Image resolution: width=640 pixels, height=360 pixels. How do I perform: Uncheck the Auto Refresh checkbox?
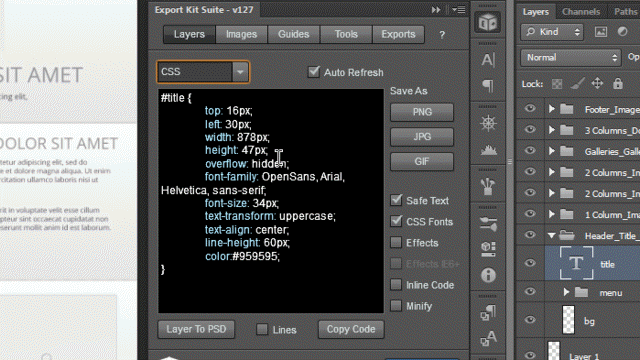(314, 72)
